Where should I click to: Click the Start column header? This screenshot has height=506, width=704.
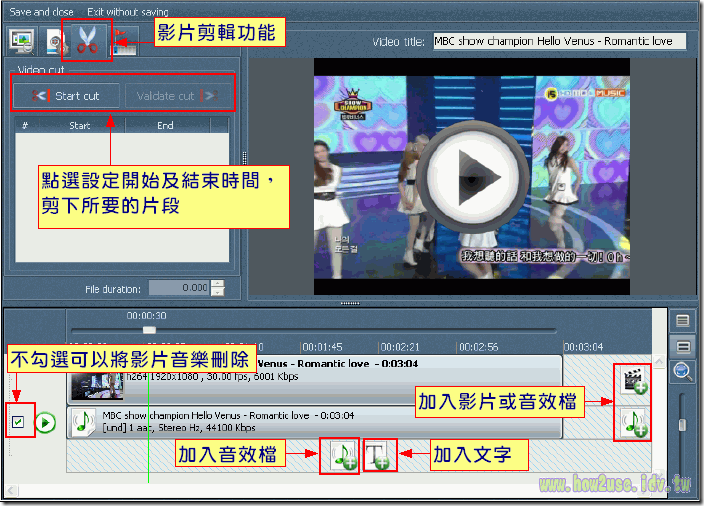coord(80,125)
